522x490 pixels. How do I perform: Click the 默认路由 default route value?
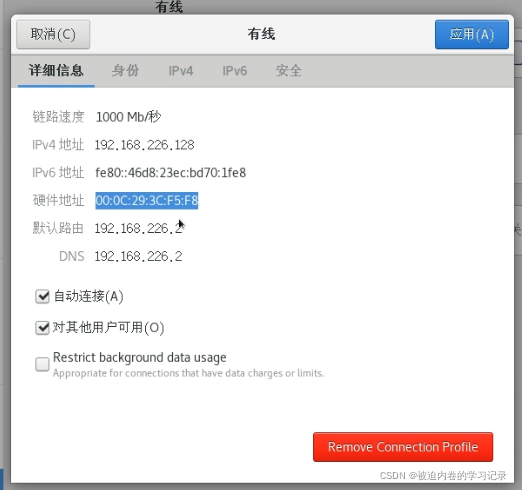(139, 228)
